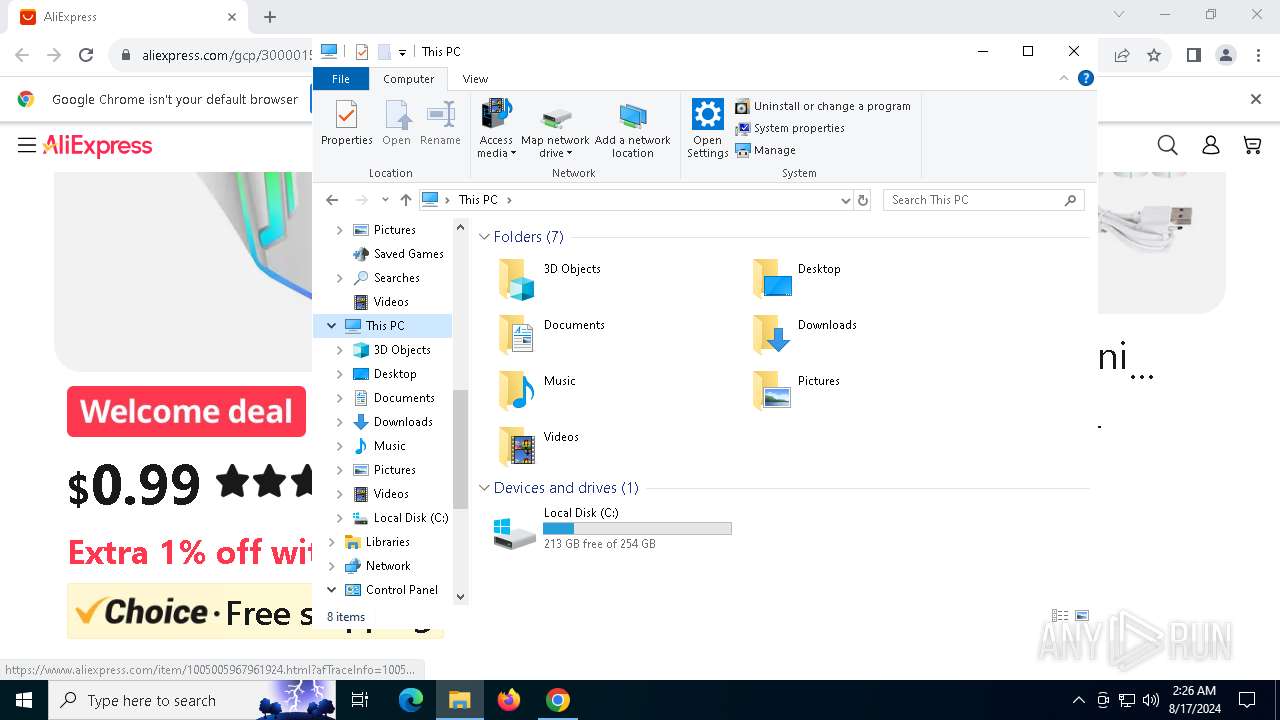
Task: Switch to large icons view
Action: coord(1081,616)
